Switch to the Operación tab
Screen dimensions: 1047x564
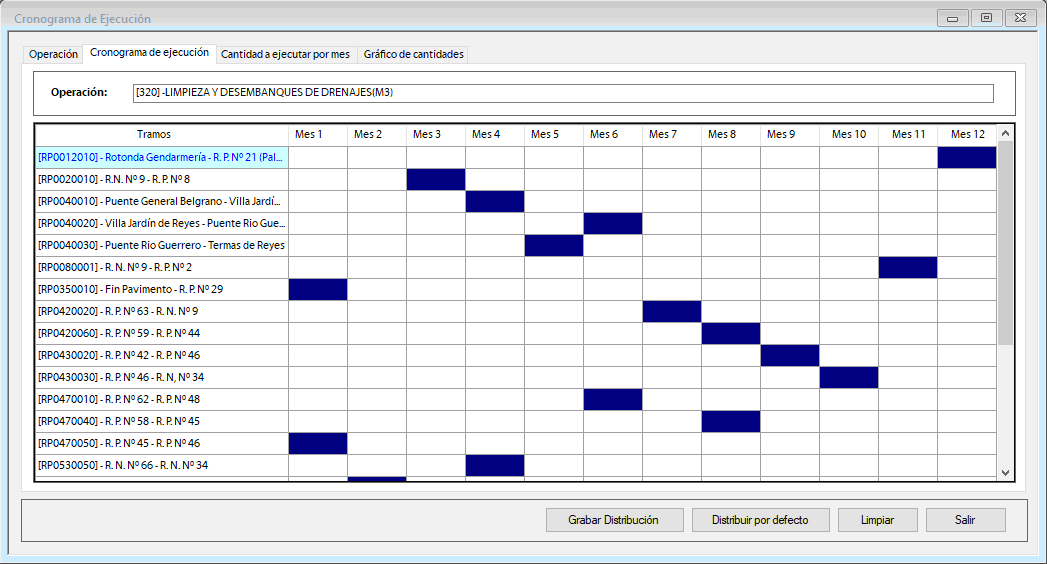53,54
